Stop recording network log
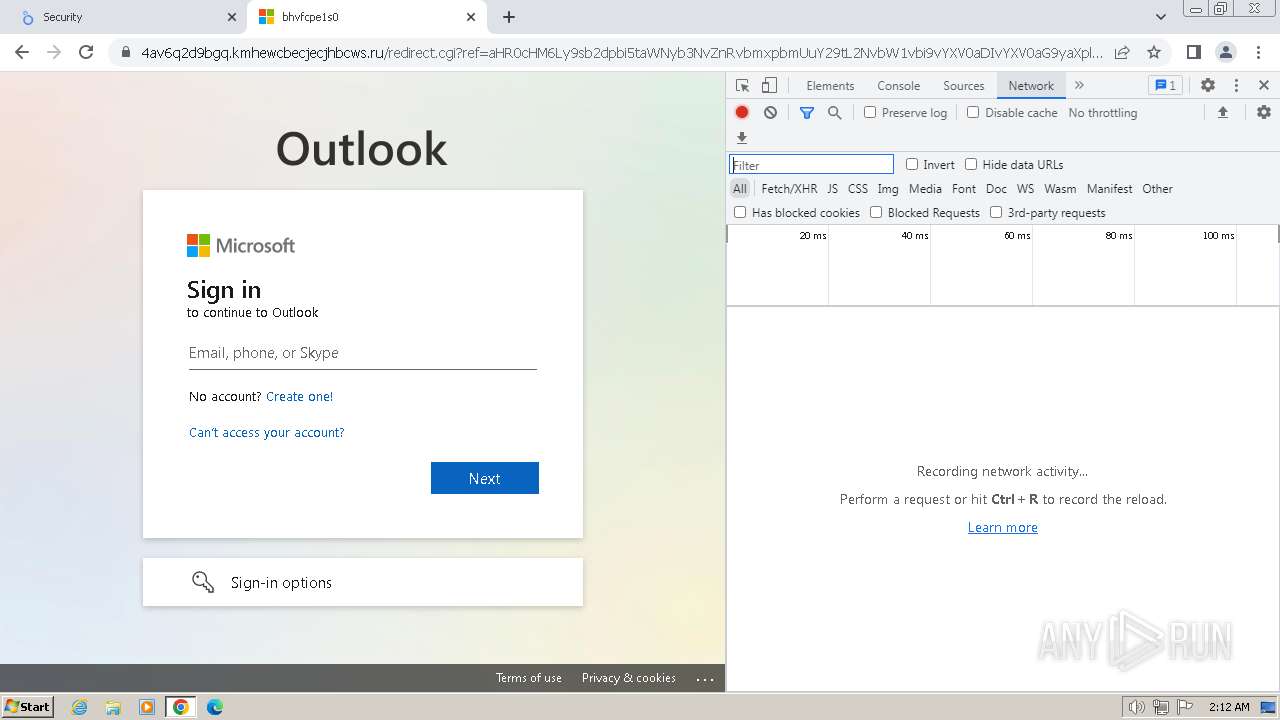This screenshot has height=720, width=1280. tap(742, 113)
